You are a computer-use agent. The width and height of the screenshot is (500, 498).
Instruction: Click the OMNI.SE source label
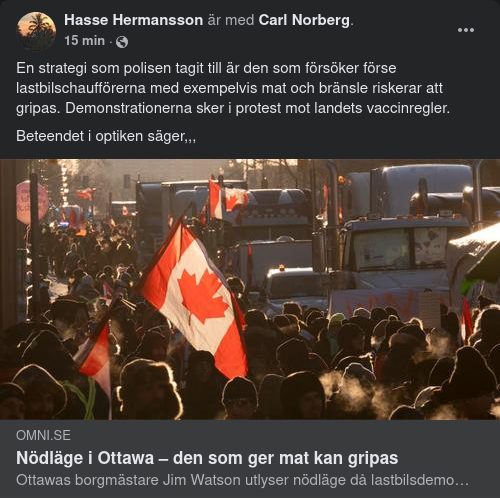[x=43, y=435]
